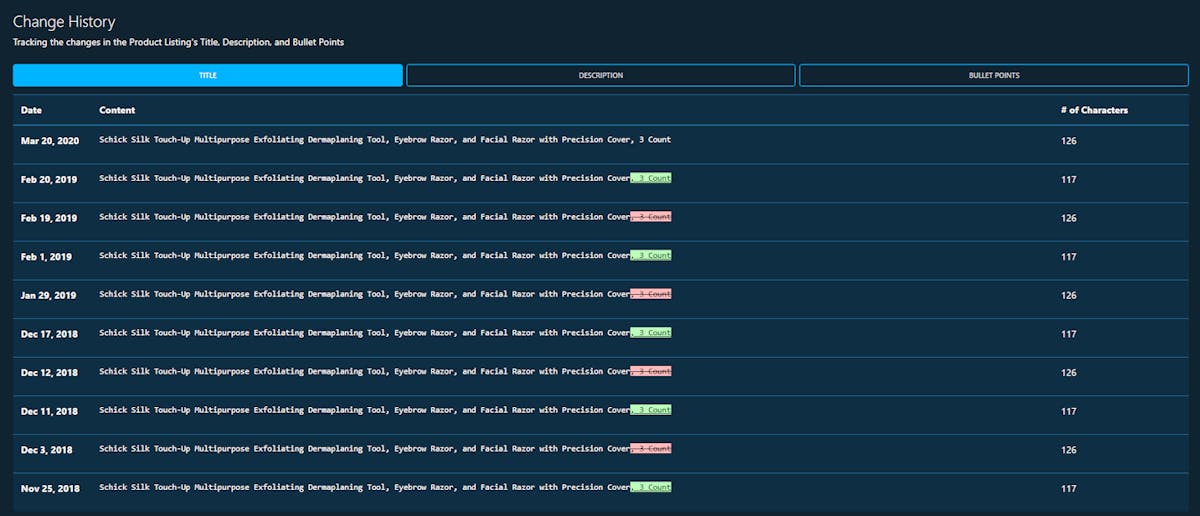Click character count 117 in Dec 17, 2018 row
The height and width of the screenshot is (516, 1200).
(x=1069, y=334)
